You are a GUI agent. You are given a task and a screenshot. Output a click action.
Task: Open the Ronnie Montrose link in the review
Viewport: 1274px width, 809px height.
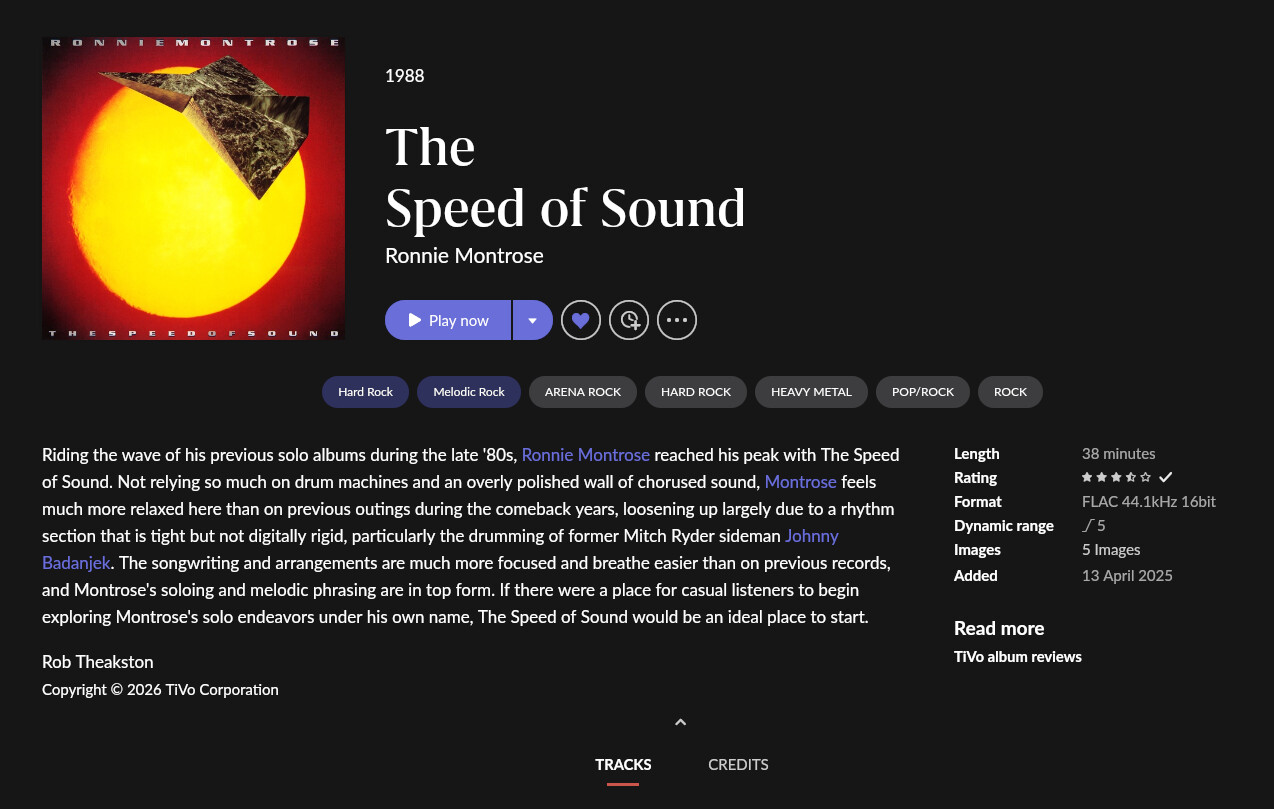(x=586, y=455)
